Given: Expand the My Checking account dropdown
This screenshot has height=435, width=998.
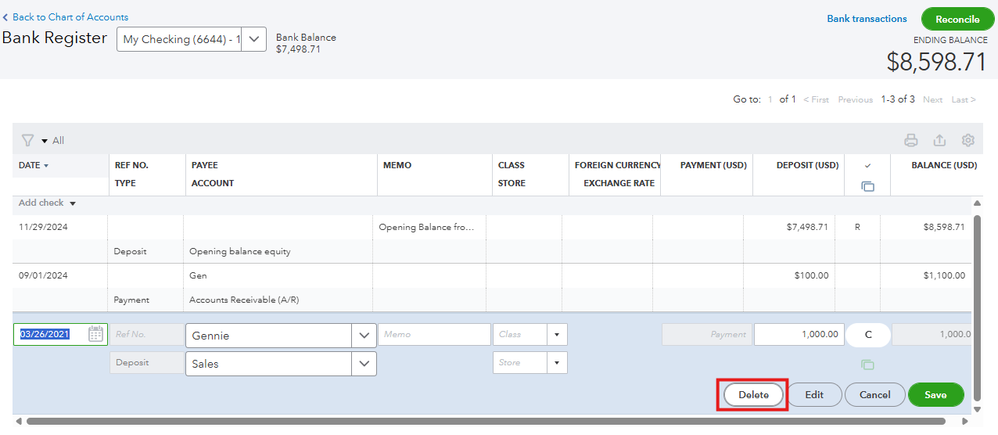Looking at the screenshot, I should click(255, 39).
